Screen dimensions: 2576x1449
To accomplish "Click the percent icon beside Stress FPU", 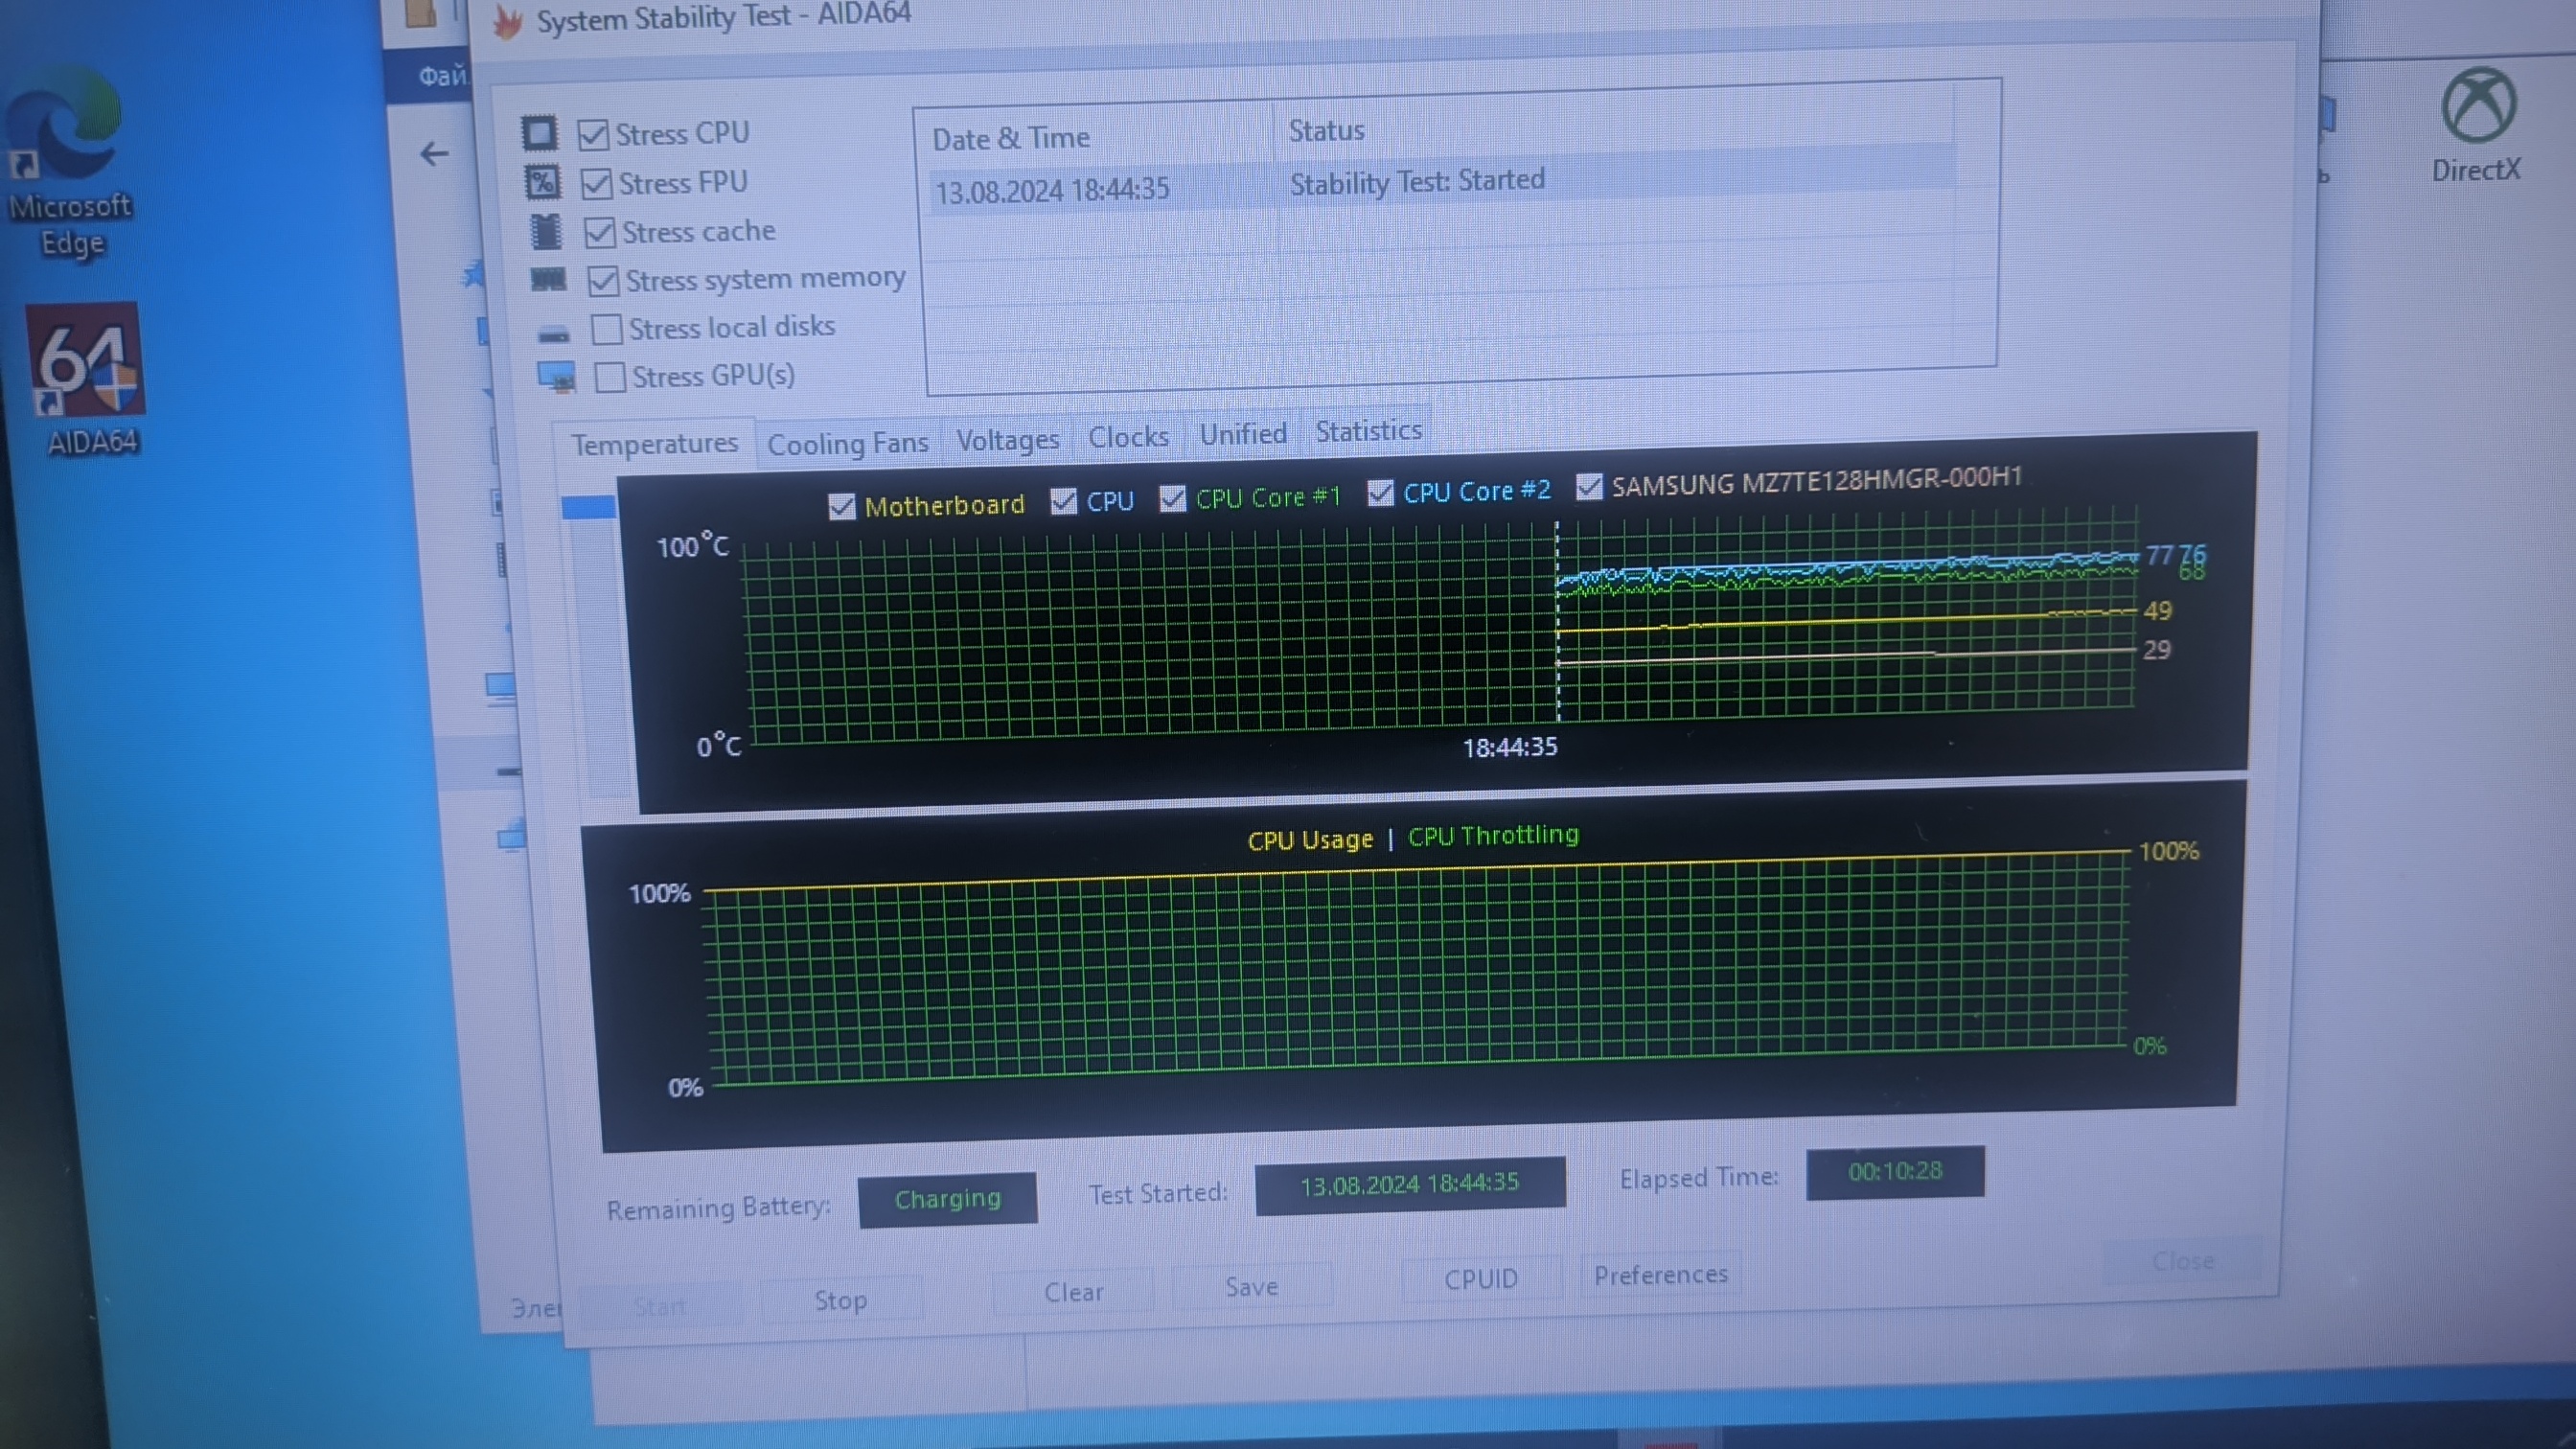I will click(x=543, y=182).
